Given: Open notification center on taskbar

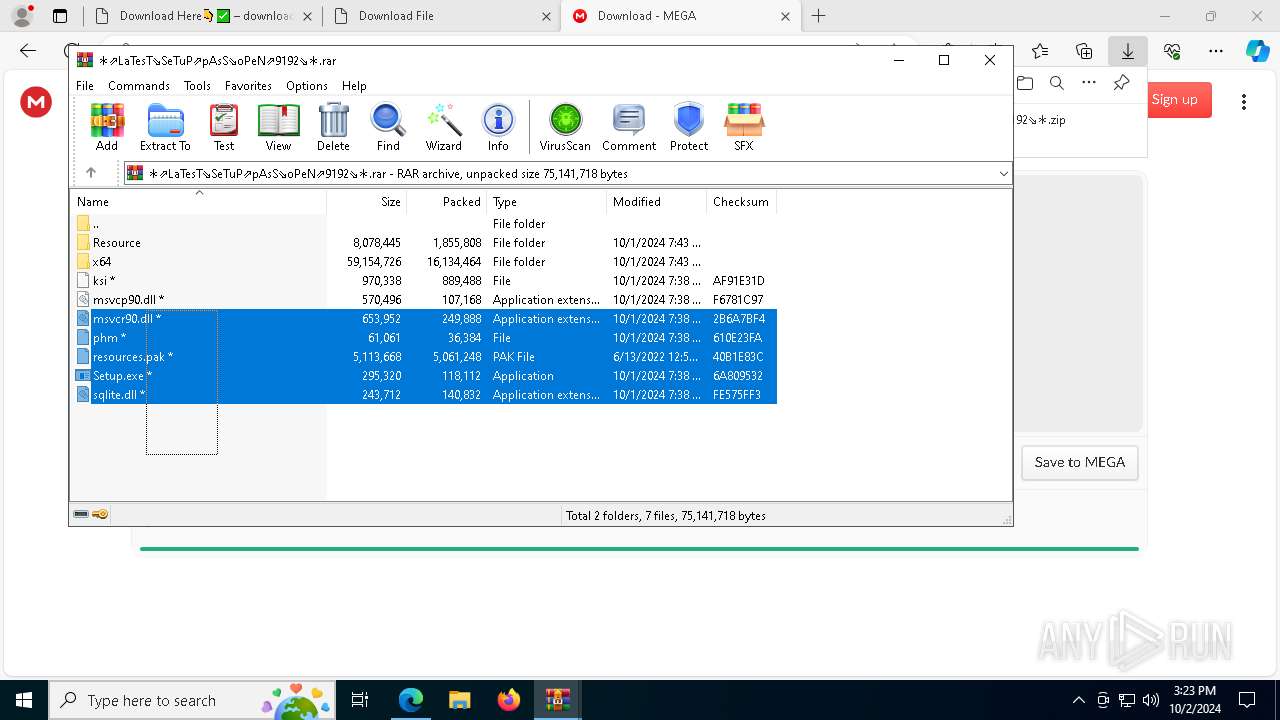Looking at the screenshot, I should [1247, 700].
